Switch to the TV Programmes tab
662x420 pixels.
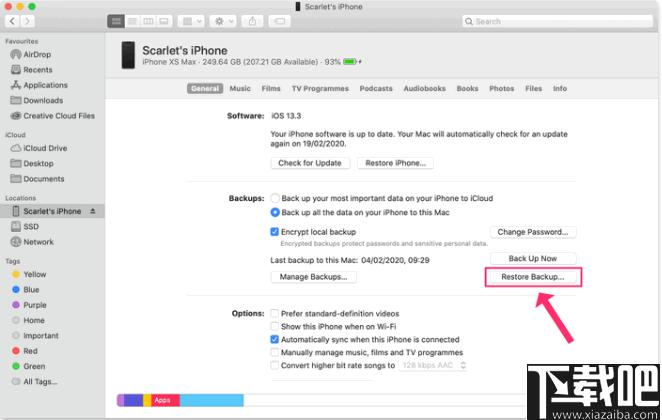click(320, 89)
